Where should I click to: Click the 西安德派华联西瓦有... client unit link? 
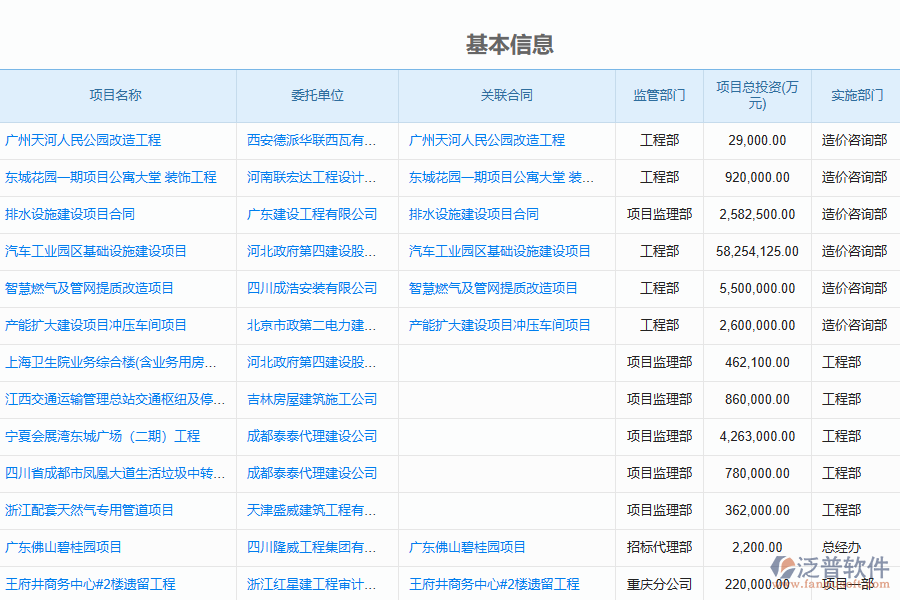tap(312, 140)
